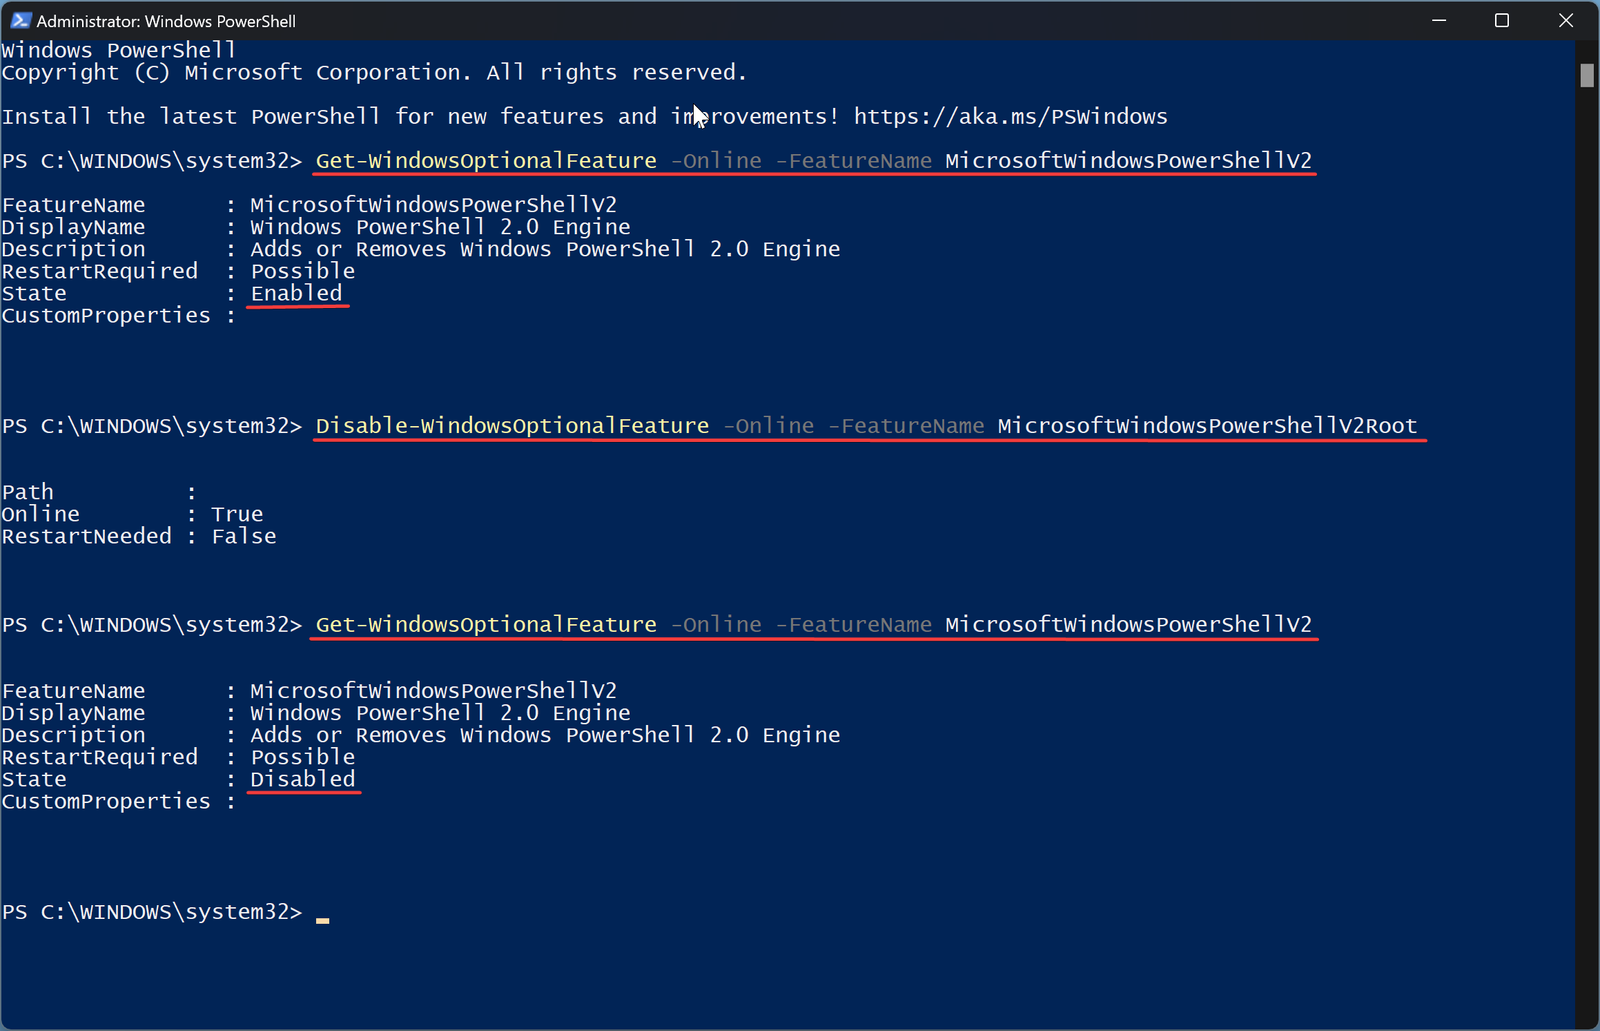The height and width of the screenshot is (1031, 1600).
Task: Click the vertical scrollbar thumb
Action: (1587, 75)
